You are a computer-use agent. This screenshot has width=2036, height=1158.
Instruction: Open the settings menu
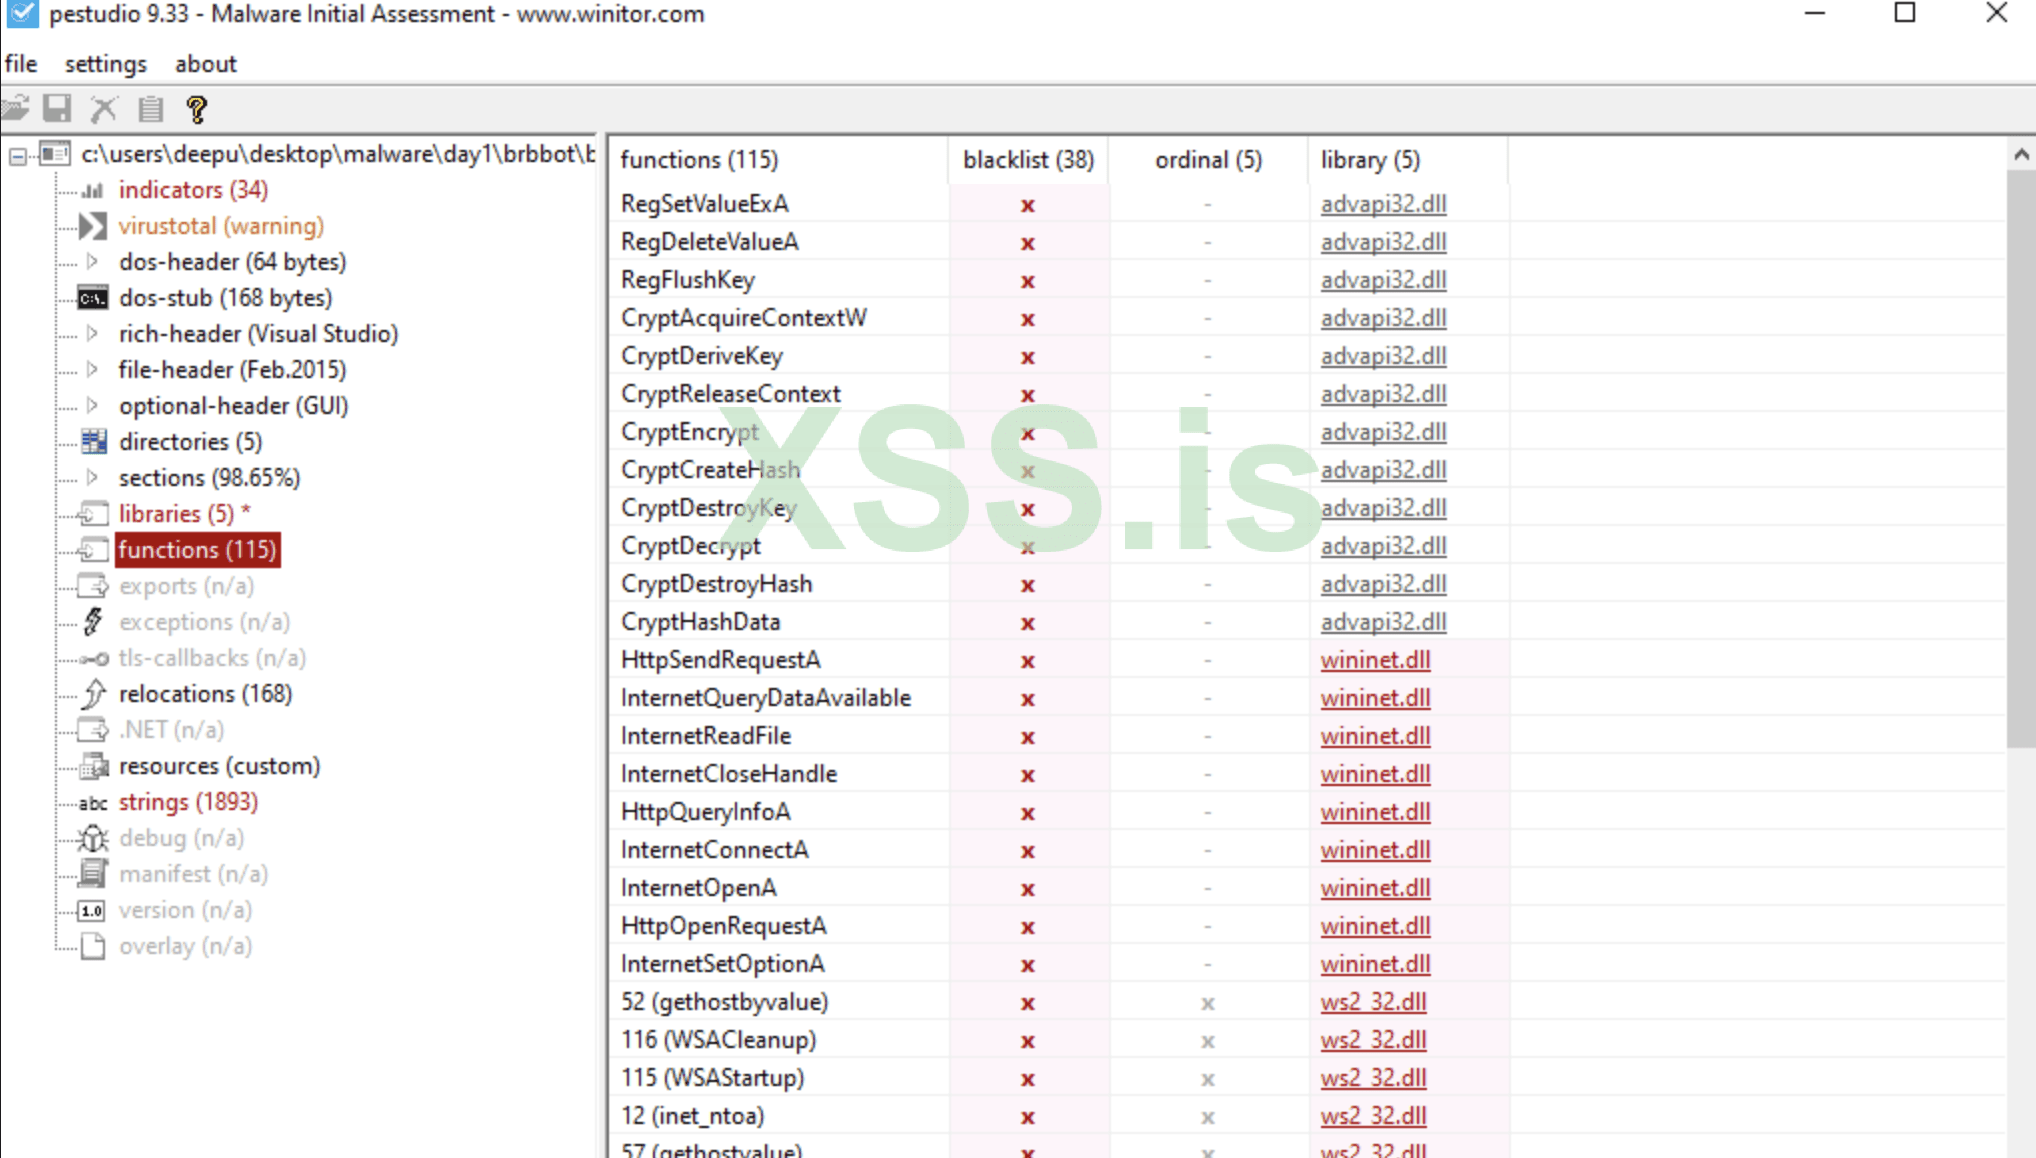click(105, 64)
